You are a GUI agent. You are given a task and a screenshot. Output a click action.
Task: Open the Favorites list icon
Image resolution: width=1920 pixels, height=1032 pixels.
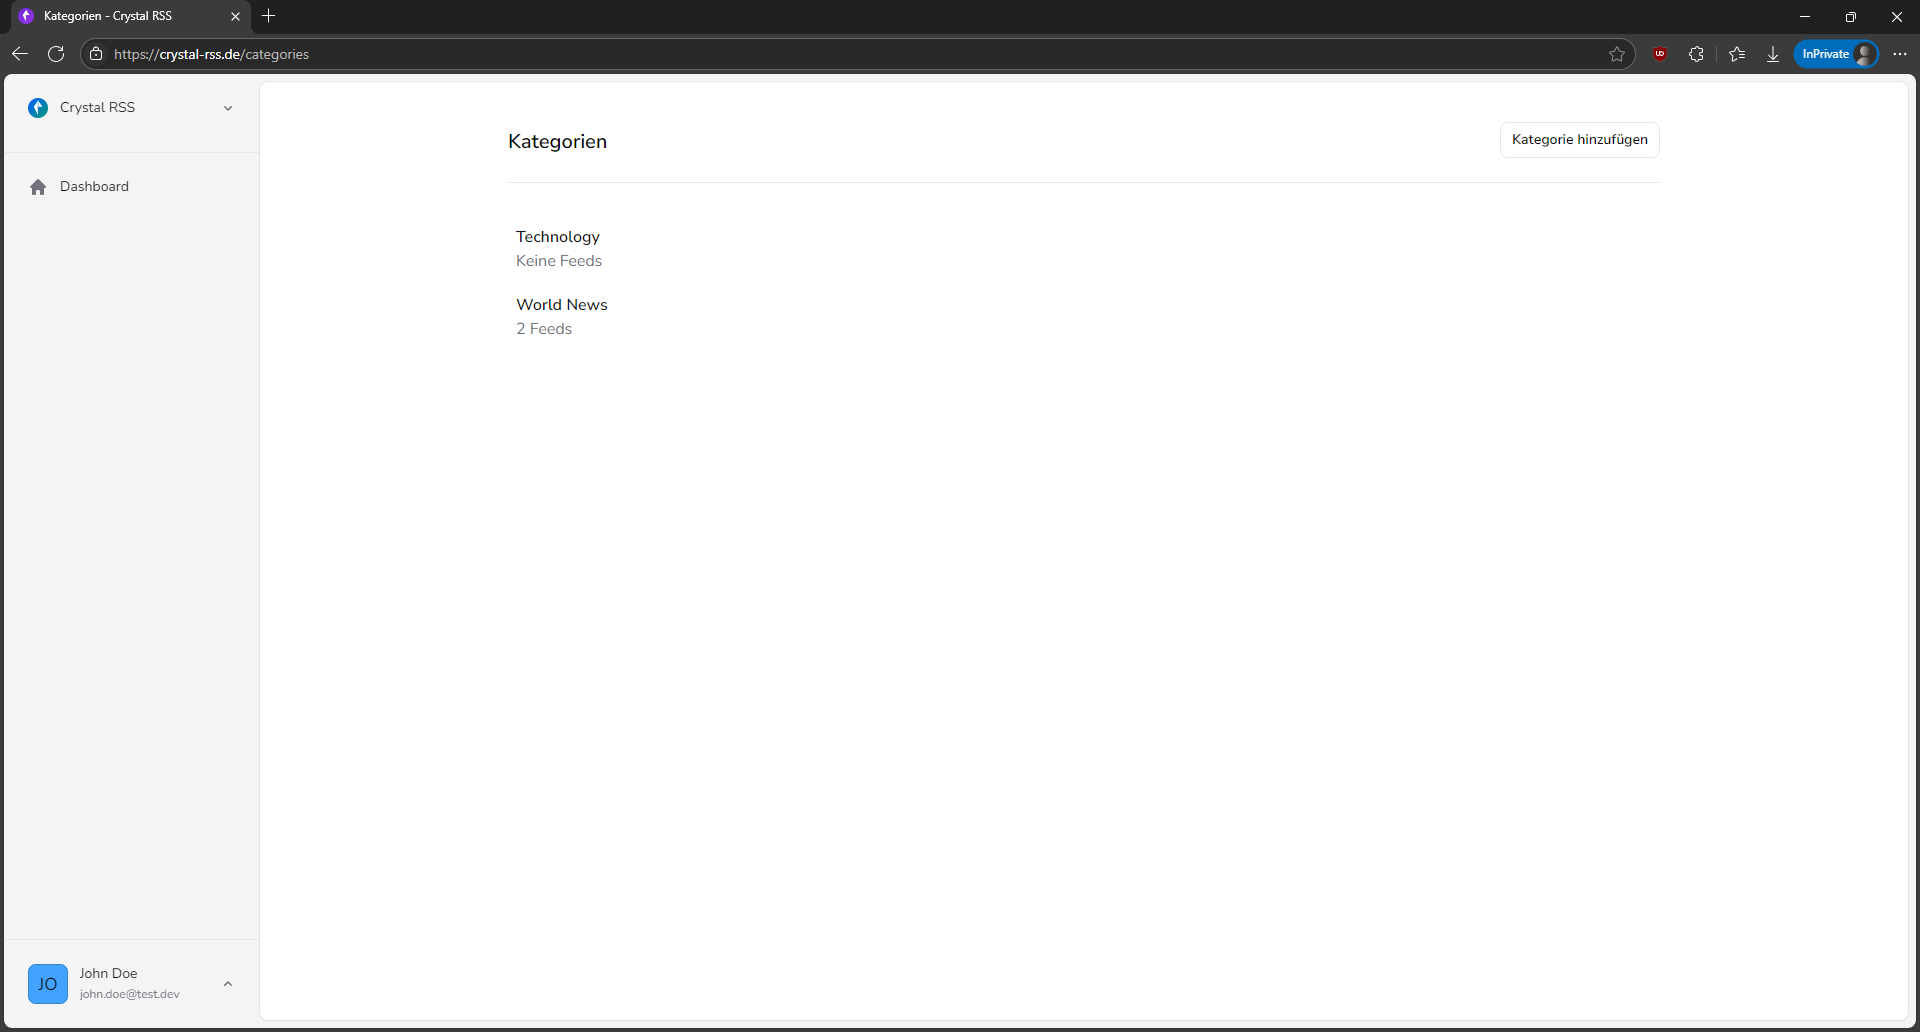[1737, 54]
